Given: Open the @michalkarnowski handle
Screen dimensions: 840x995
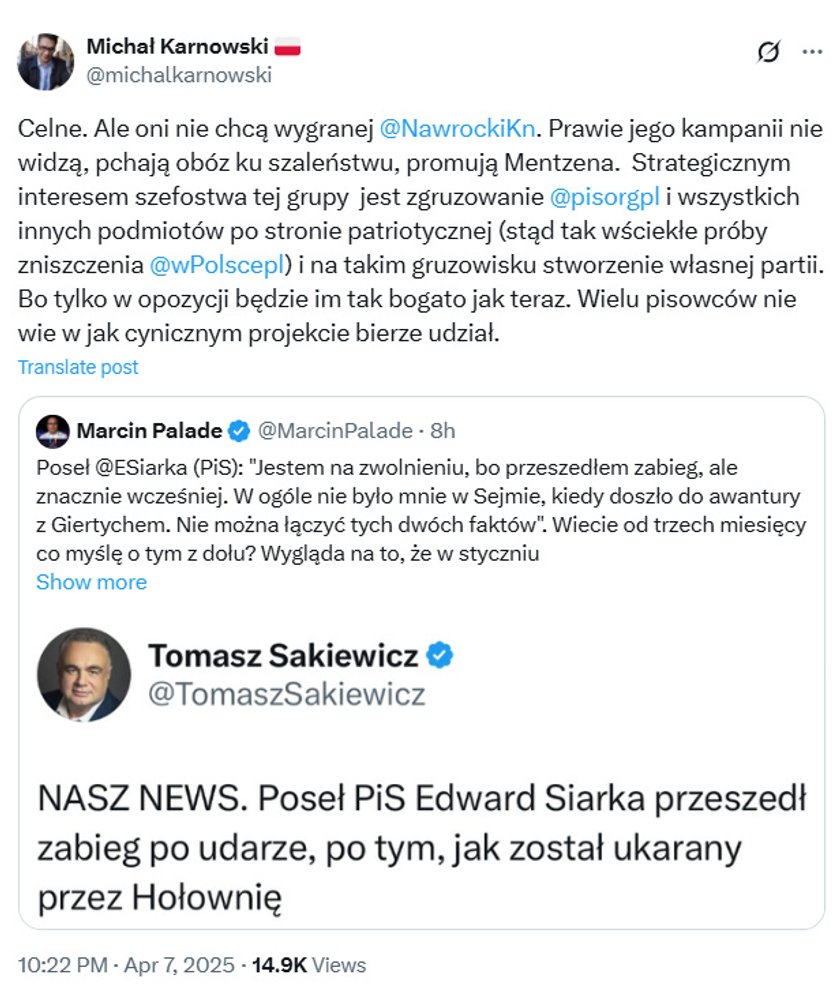Looking at the screenshot, I should (x=179, y=75).
